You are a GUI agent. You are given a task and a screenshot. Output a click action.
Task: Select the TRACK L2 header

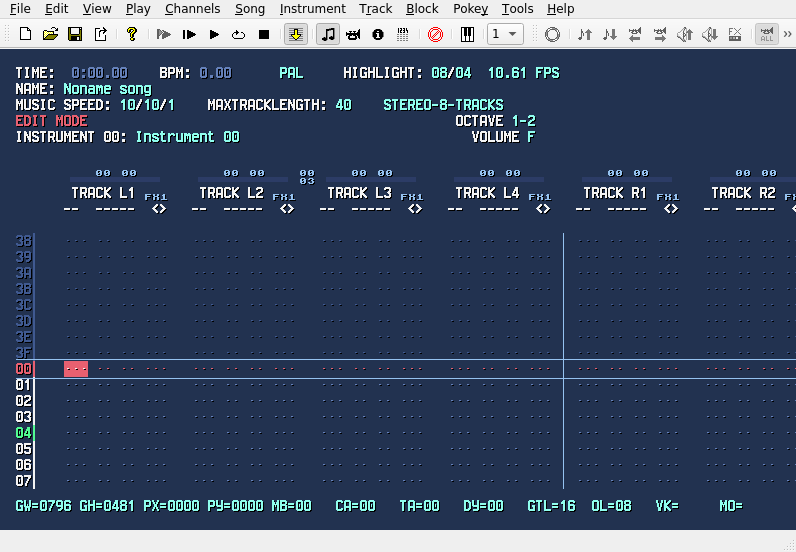click(231, 193)
